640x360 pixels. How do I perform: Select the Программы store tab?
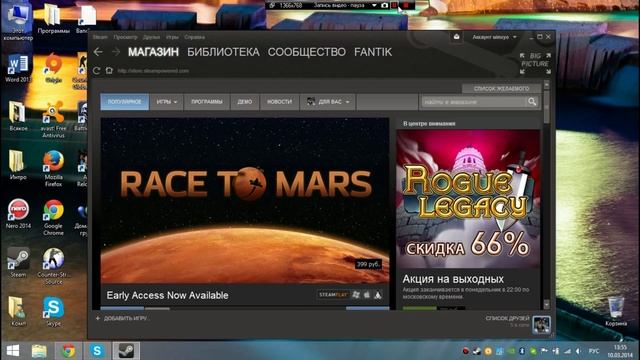point(207,102)
